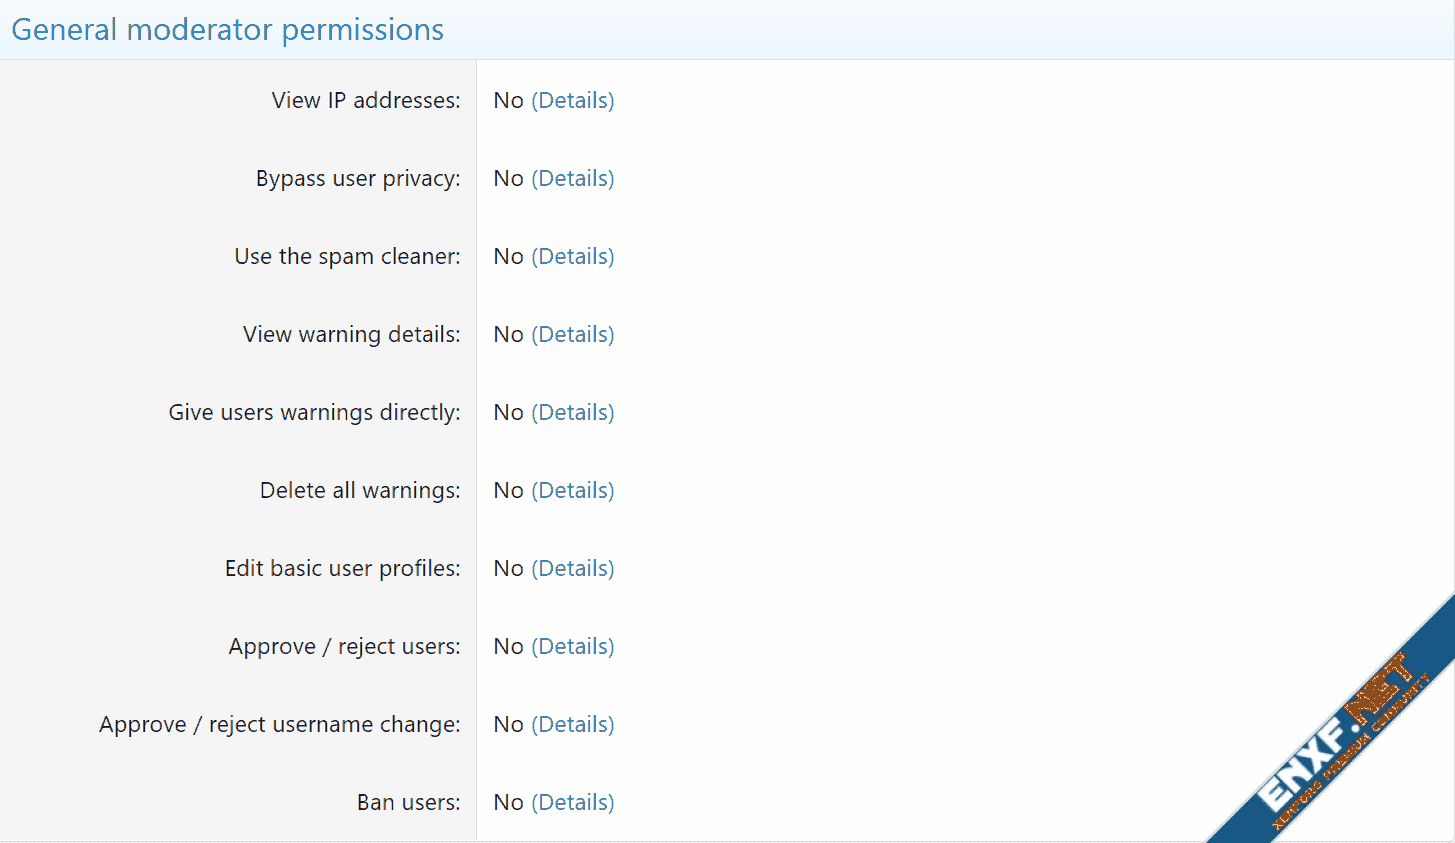The width and height of the screenshot is (1455, 843).
Task: Click the Edit basic user profiles label
Action: (x=342, y=568)
